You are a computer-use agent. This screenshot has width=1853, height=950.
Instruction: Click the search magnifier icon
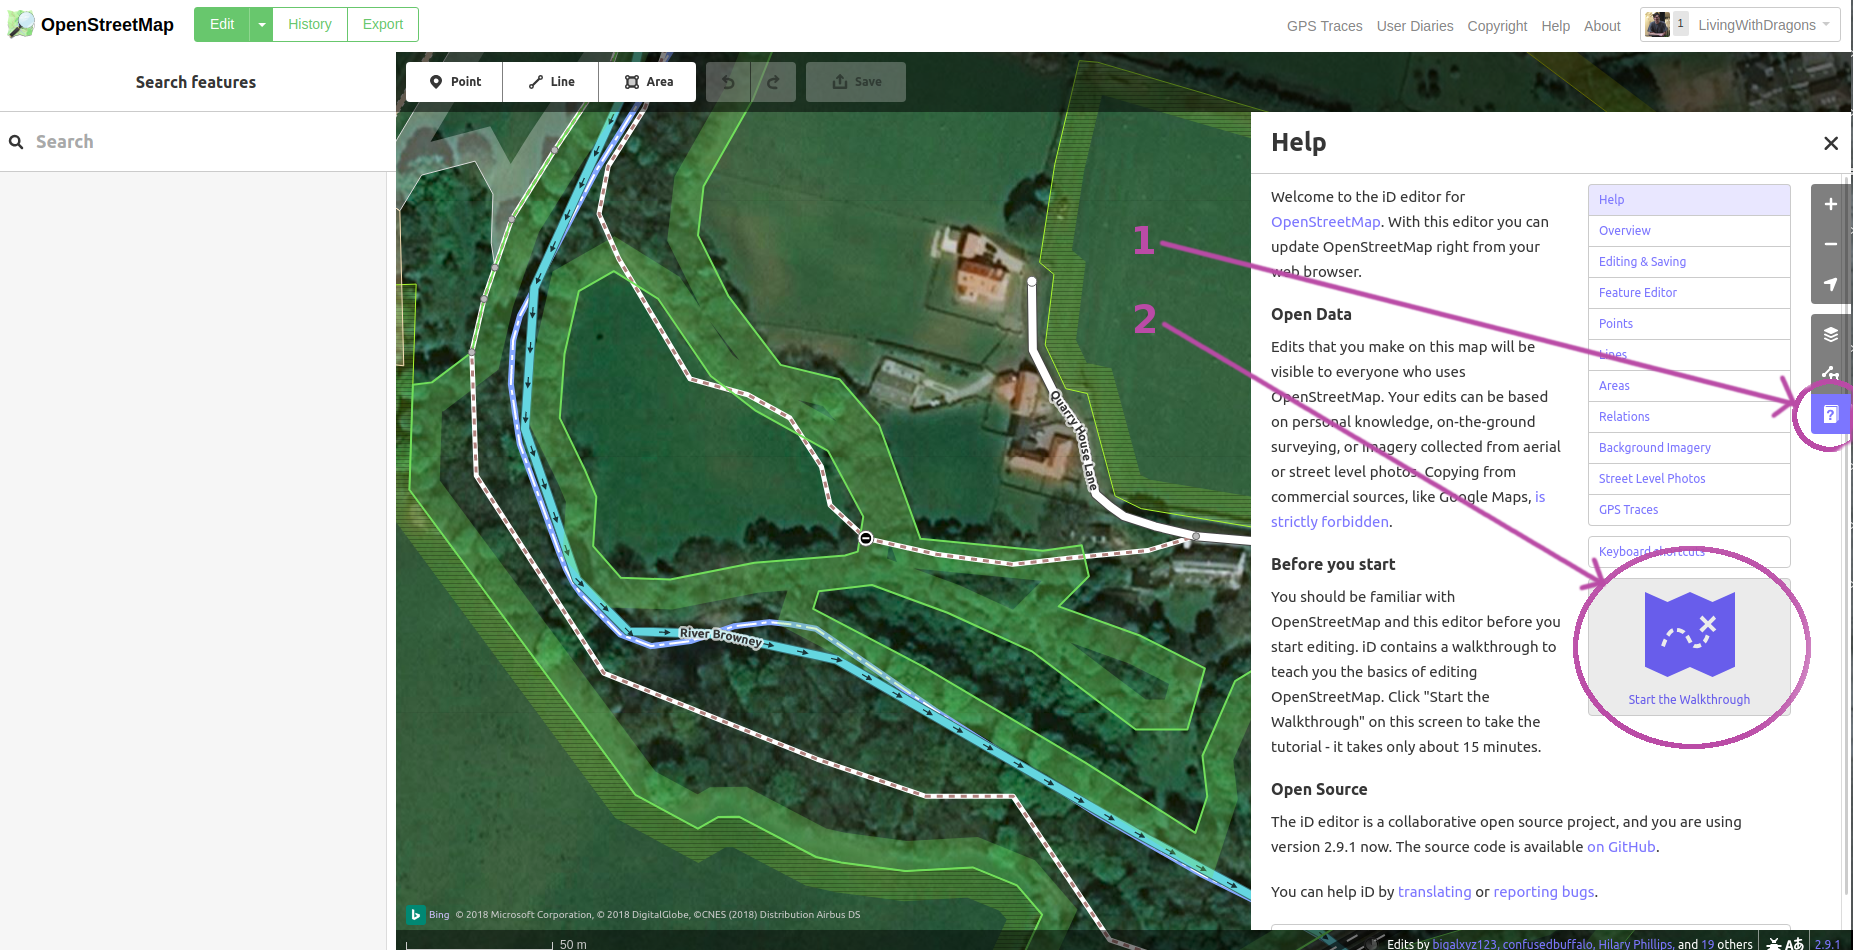pyautogui.click(x=16, y=142)
